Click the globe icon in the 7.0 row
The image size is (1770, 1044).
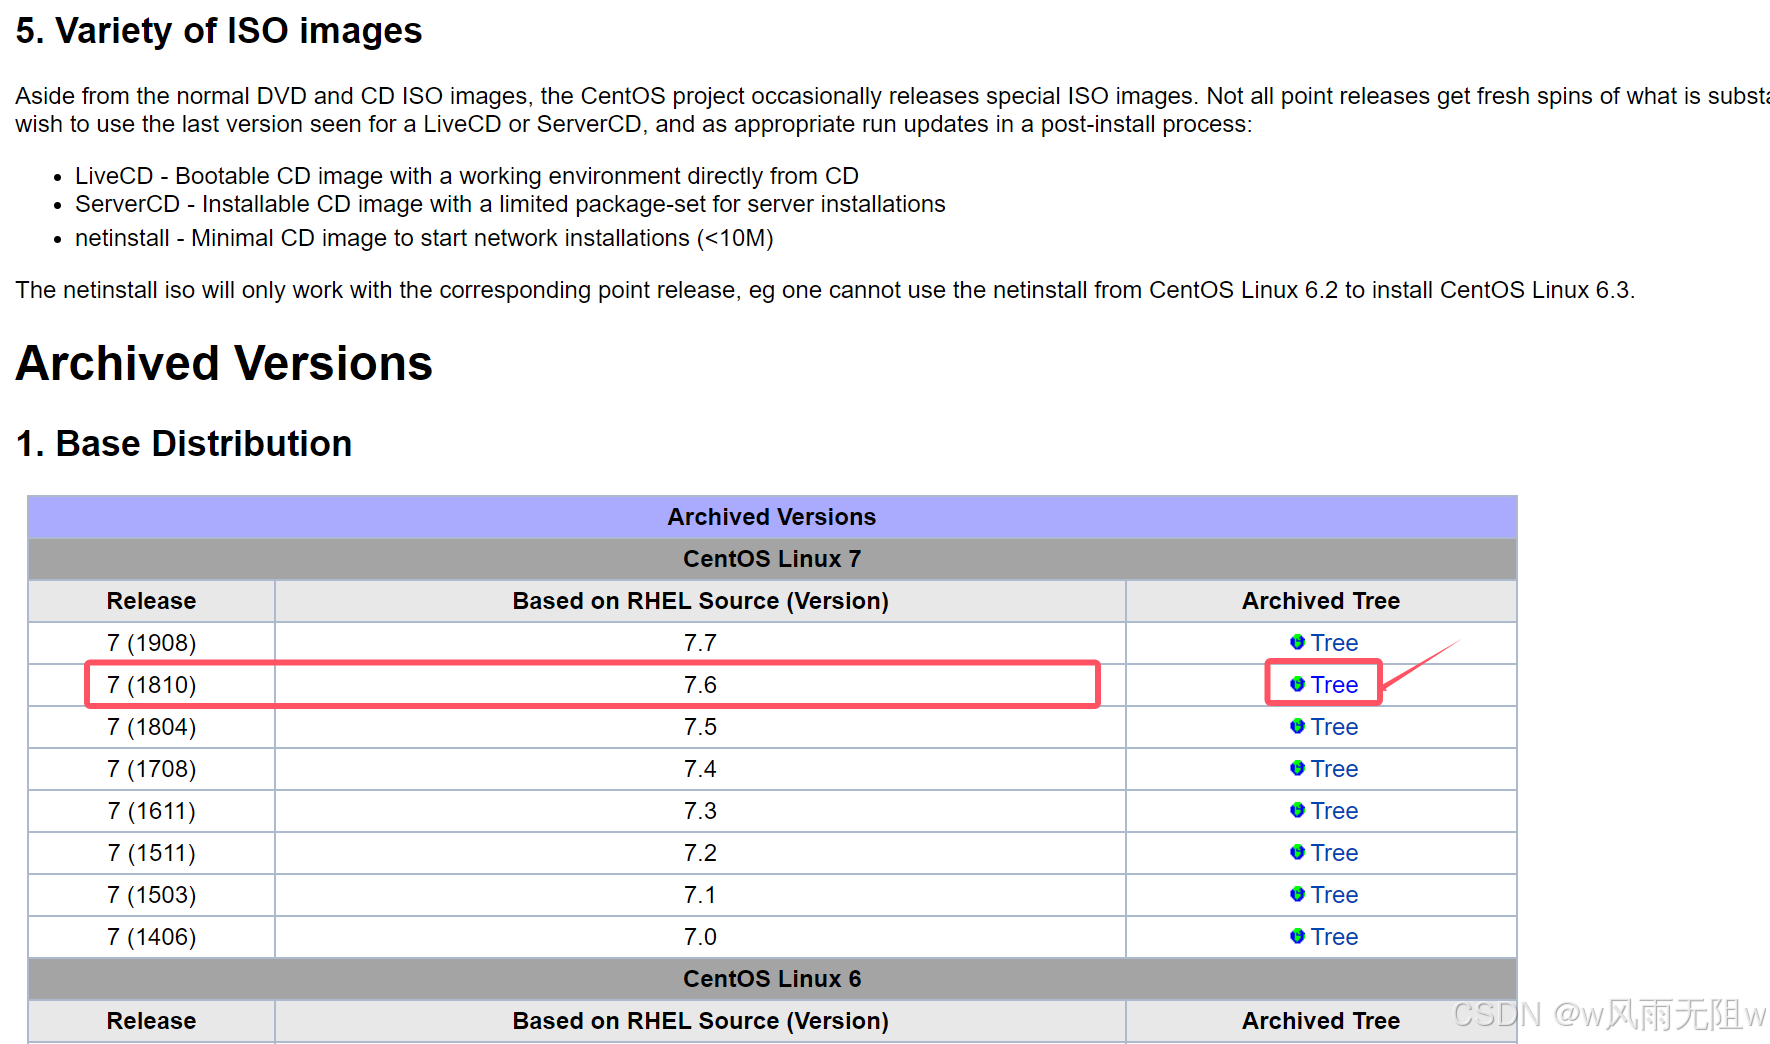click(1297, 936)
